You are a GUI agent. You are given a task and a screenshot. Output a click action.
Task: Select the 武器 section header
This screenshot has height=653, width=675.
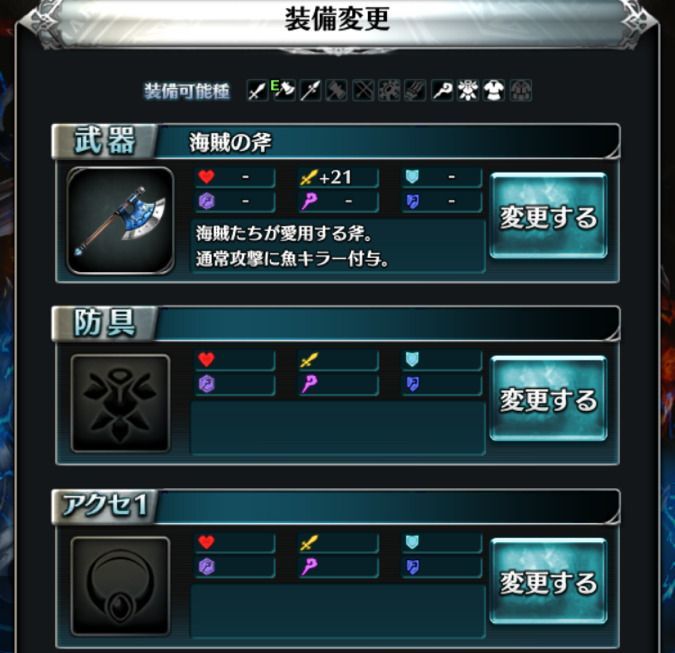(105, 141)
